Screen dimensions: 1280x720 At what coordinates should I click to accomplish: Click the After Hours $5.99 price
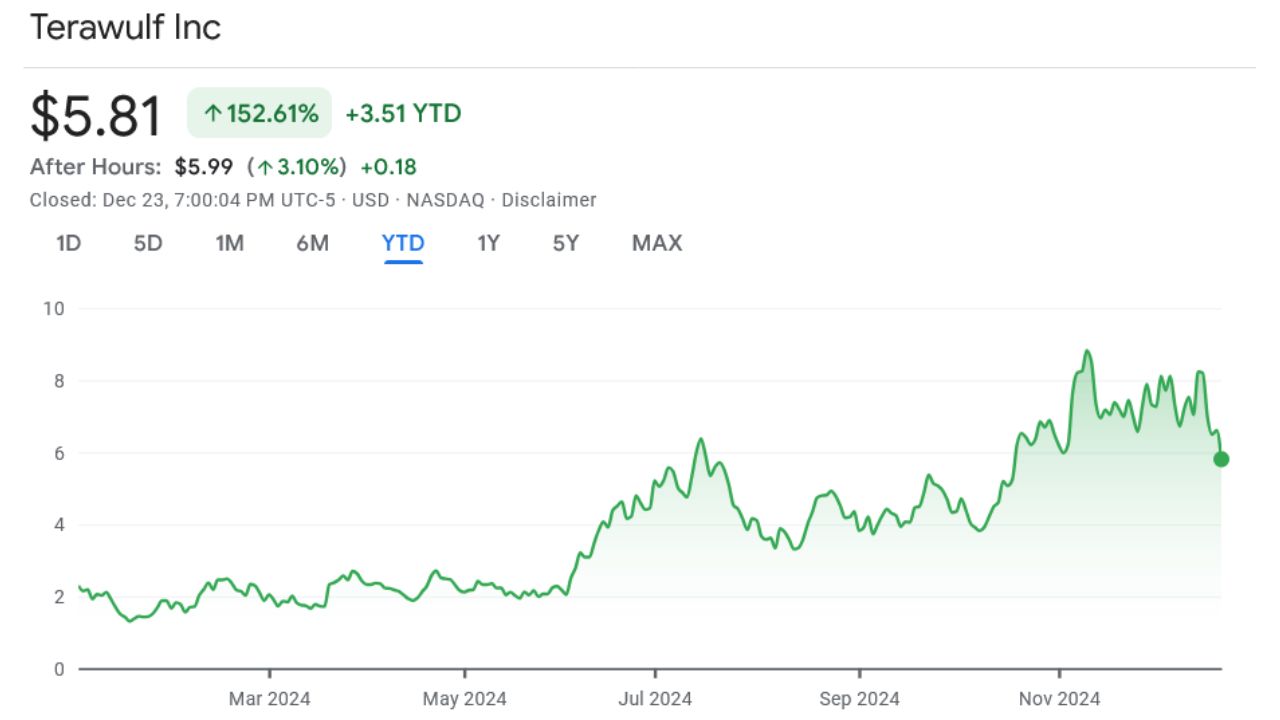(x=204, y=166)
